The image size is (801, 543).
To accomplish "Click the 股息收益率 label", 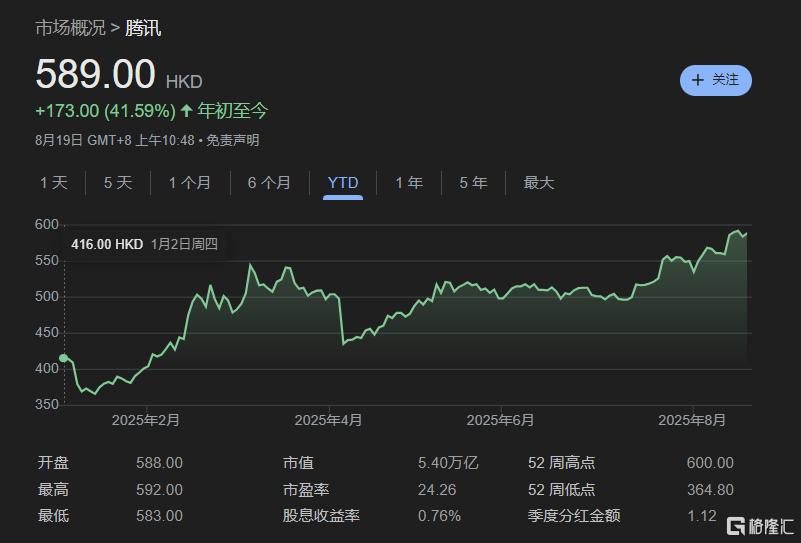I will click(321, 515).
